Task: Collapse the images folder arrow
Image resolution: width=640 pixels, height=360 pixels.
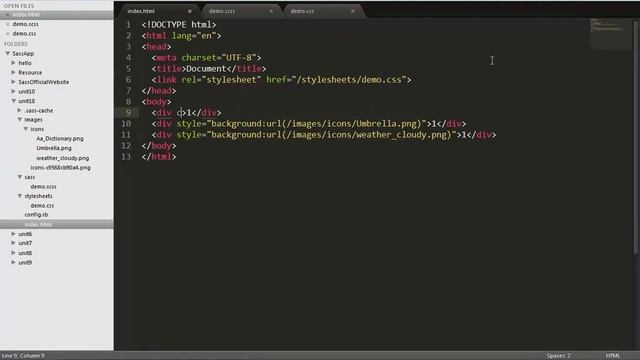Action: click(20, 120)
